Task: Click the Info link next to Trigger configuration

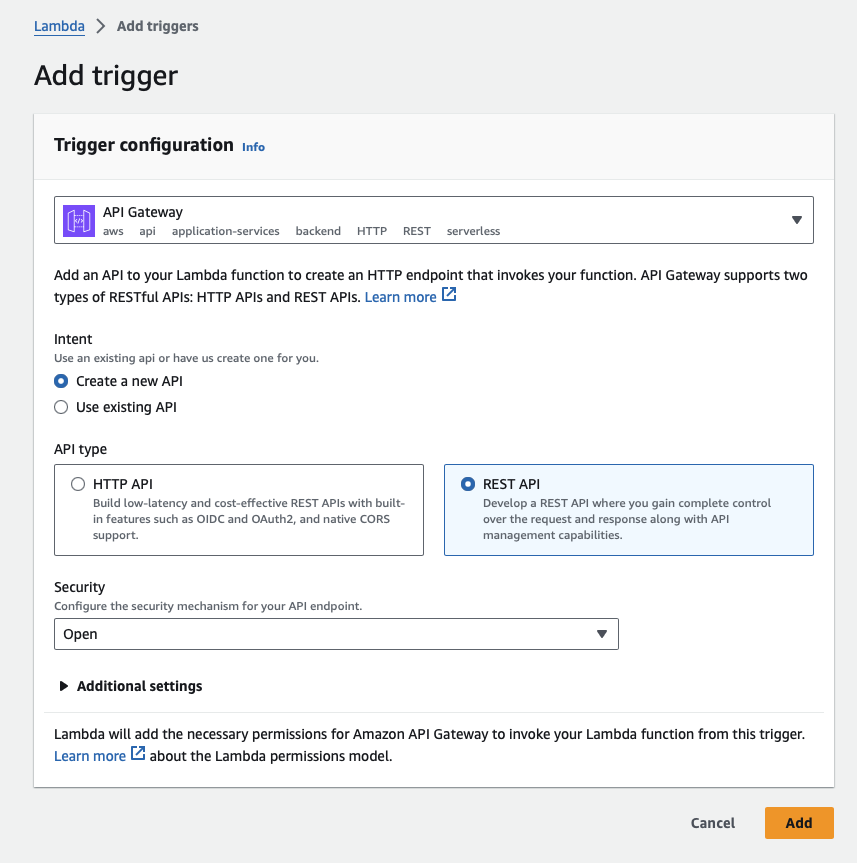Action: (x=253, y=146)
